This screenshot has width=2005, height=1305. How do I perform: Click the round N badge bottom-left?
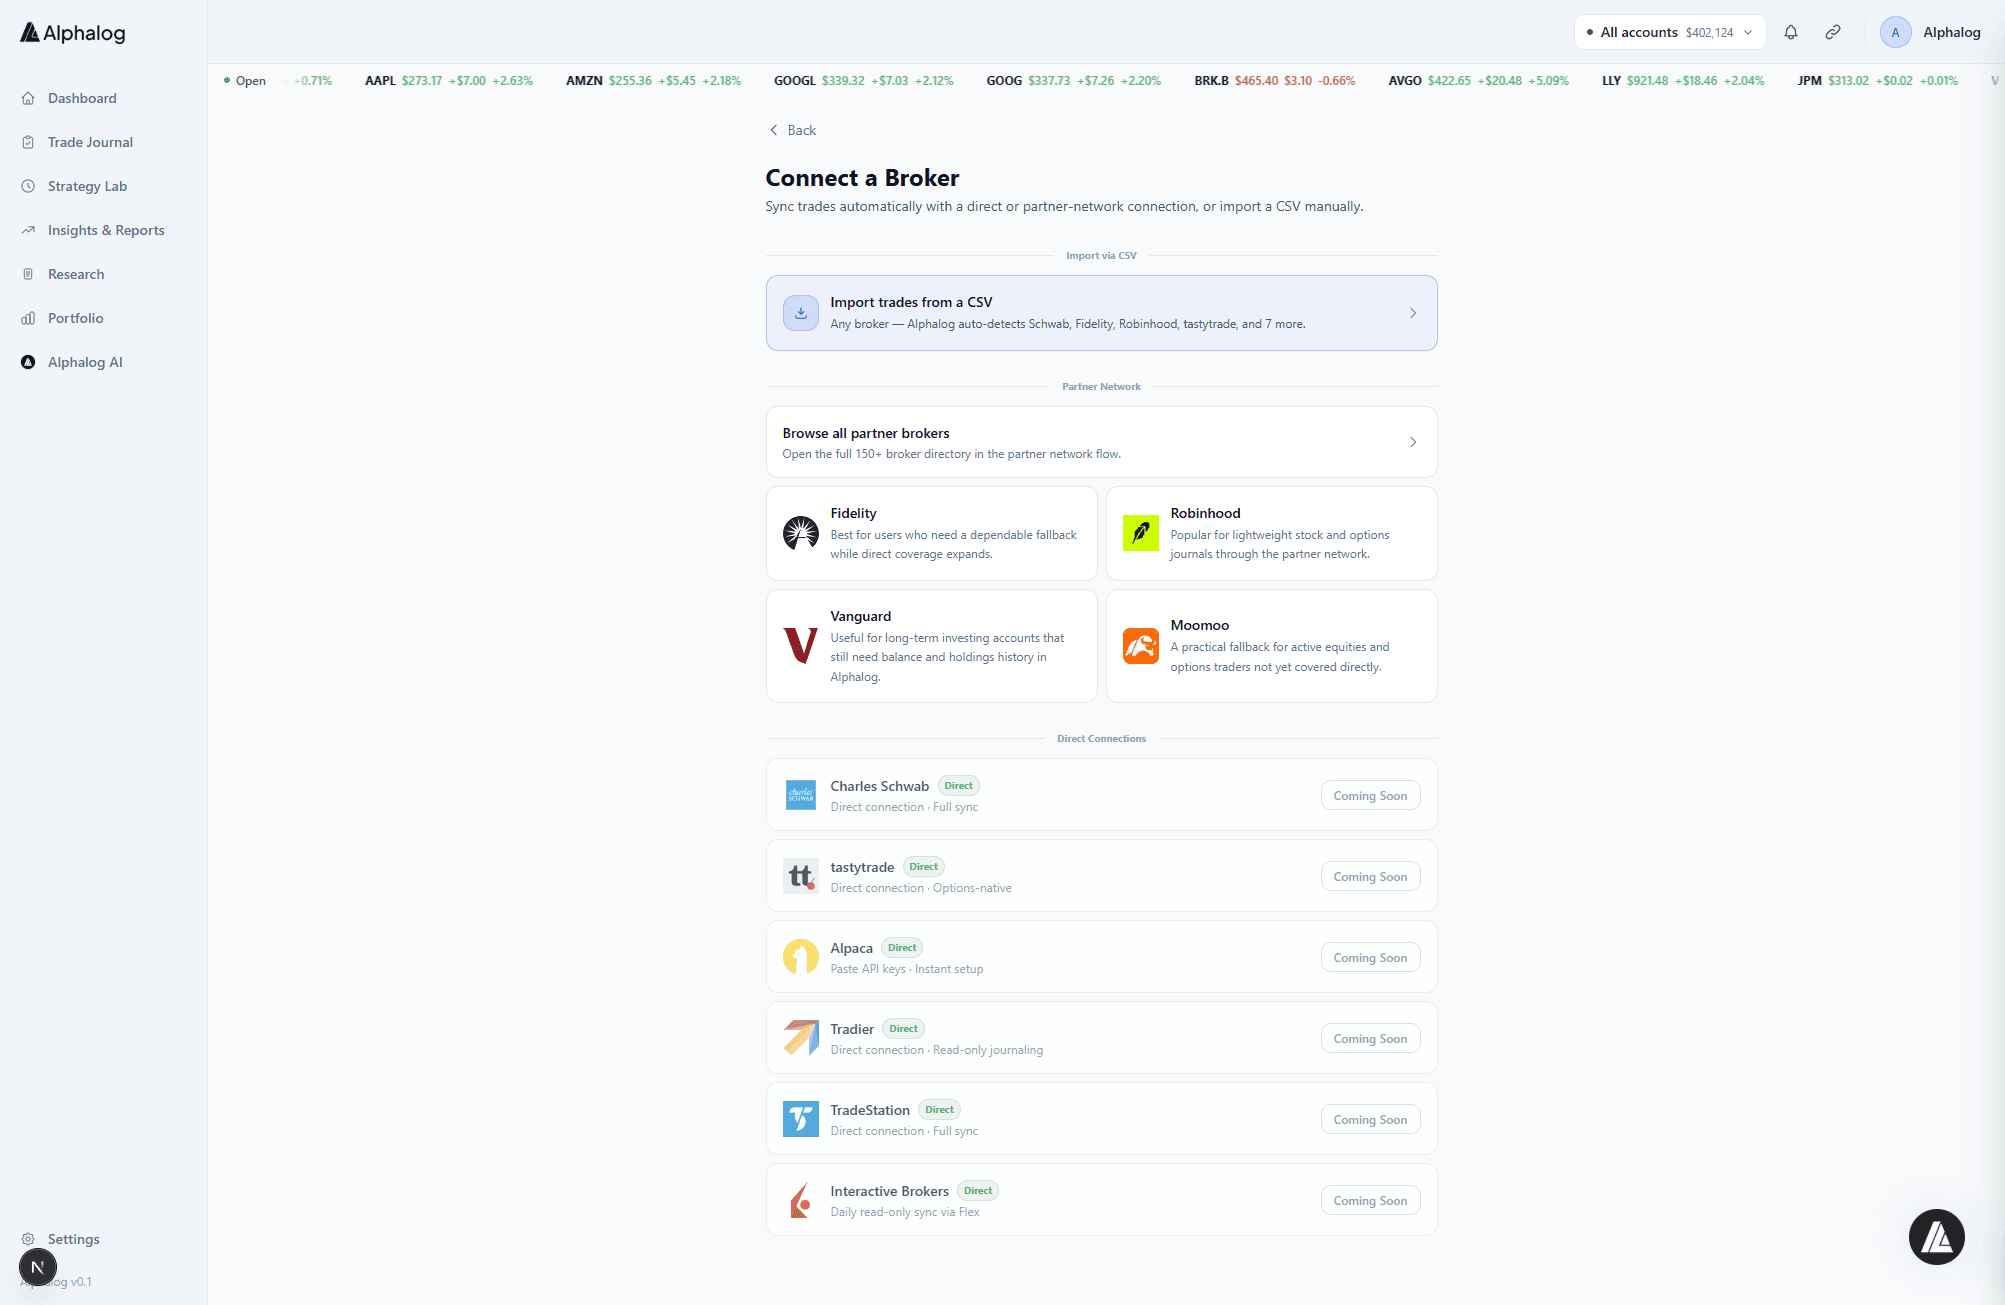[x=38, y=1267]
